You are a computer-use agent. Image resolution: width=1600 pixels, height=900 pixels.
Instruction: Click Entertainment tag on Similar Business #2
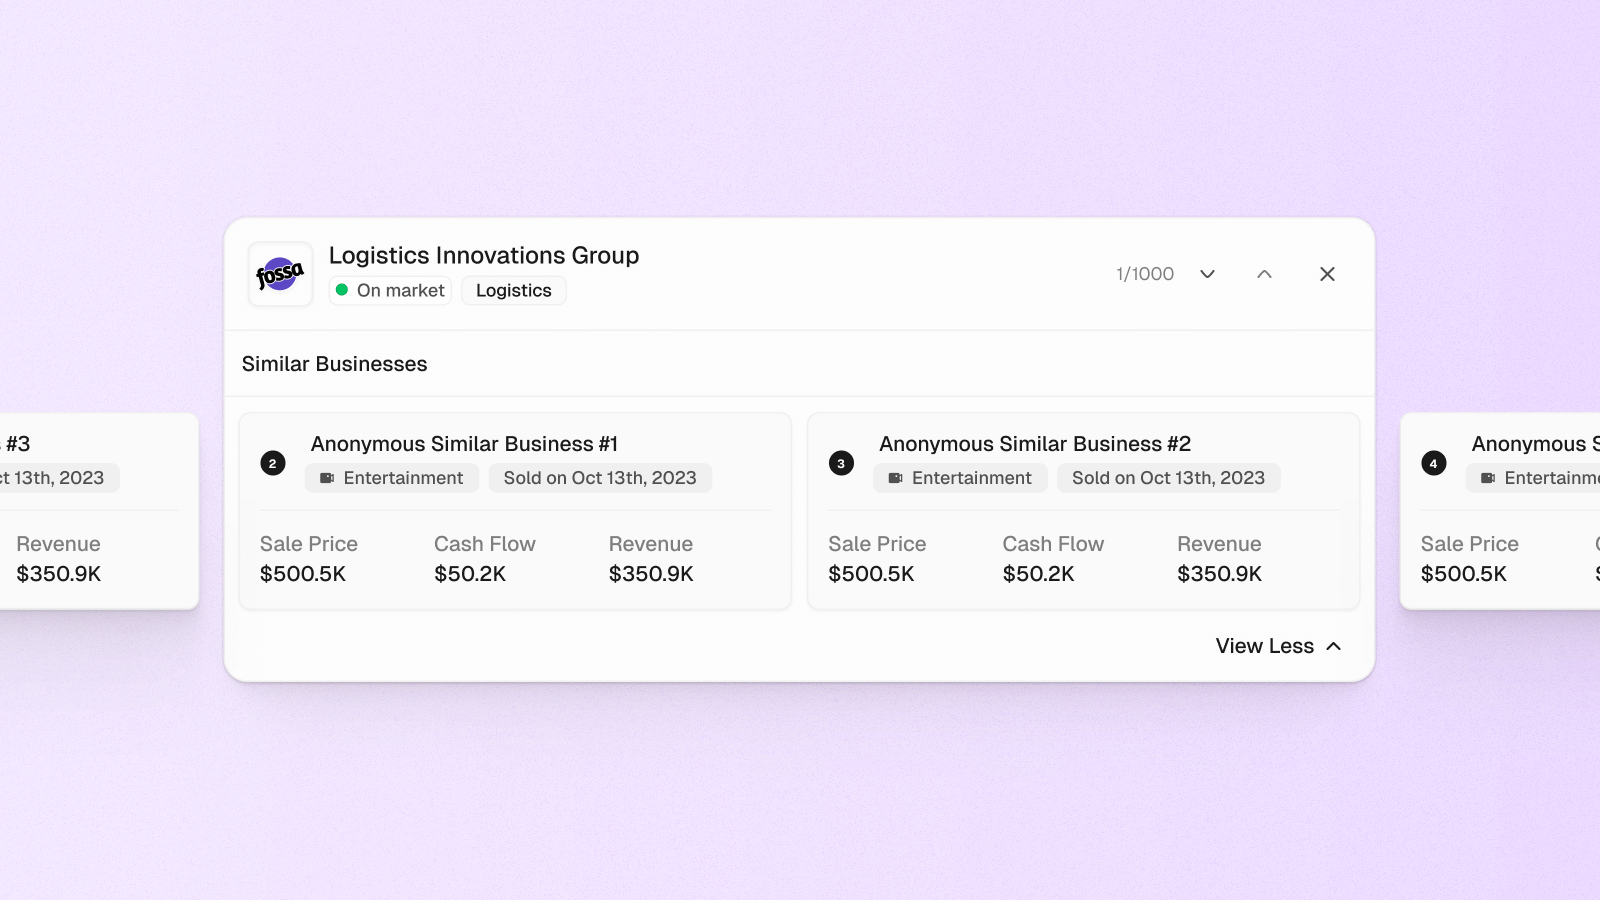pyautogui.click(x=960, y=478)
